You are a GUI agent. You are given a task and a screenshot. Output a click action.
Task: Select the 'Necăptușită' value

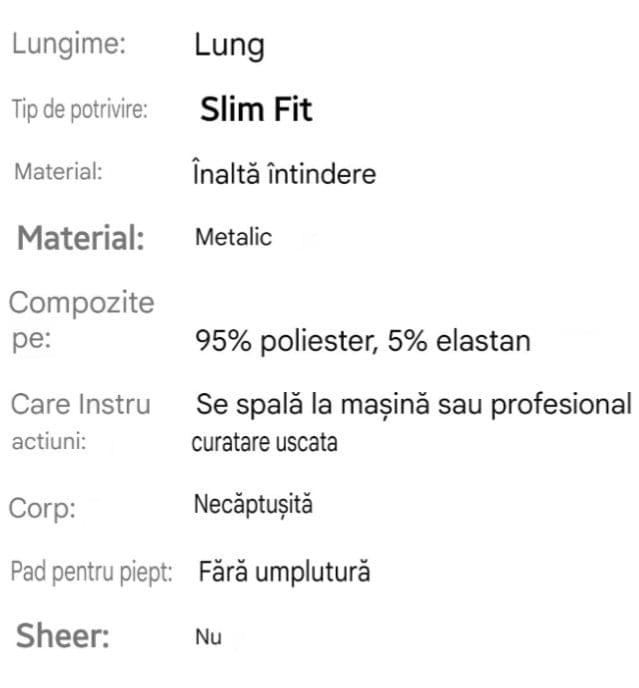[253, 505]
